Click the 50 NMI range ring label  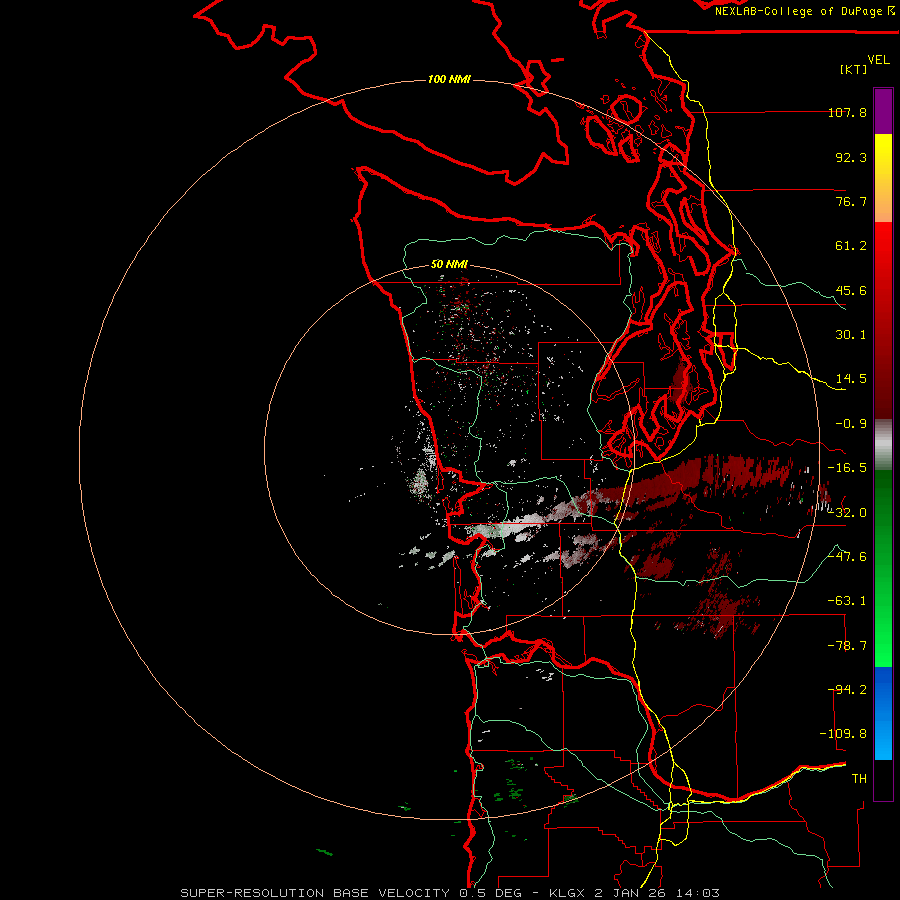(x=449, y=265)
